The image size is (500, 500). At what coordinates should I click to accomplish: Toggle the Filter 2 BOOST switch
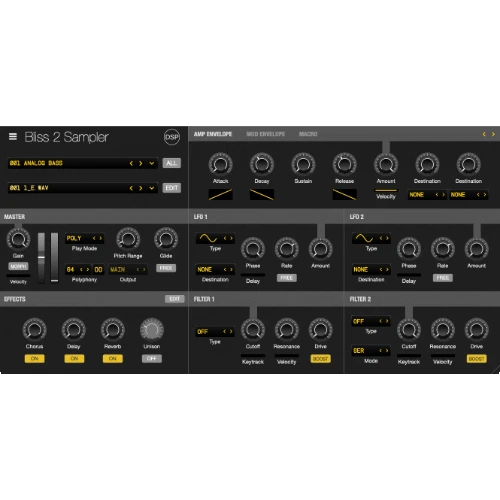pyautogui.click(x=476, y=359)
